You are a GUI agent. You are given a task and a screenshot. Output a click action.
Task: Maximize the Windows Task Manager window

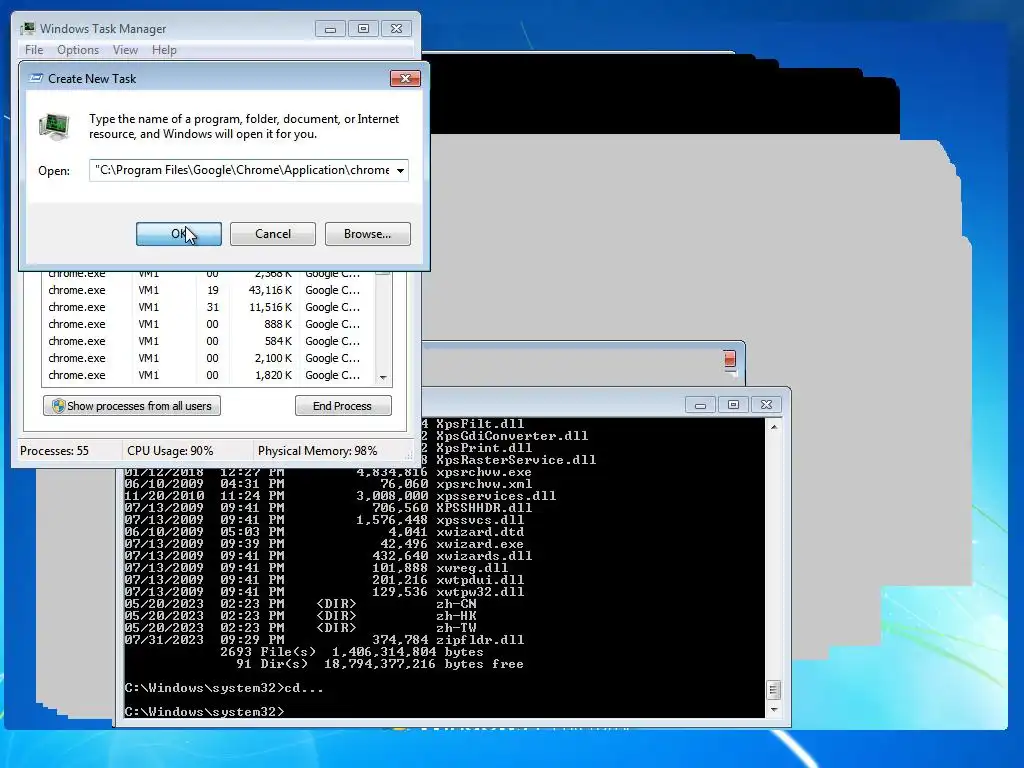[363, 29]
